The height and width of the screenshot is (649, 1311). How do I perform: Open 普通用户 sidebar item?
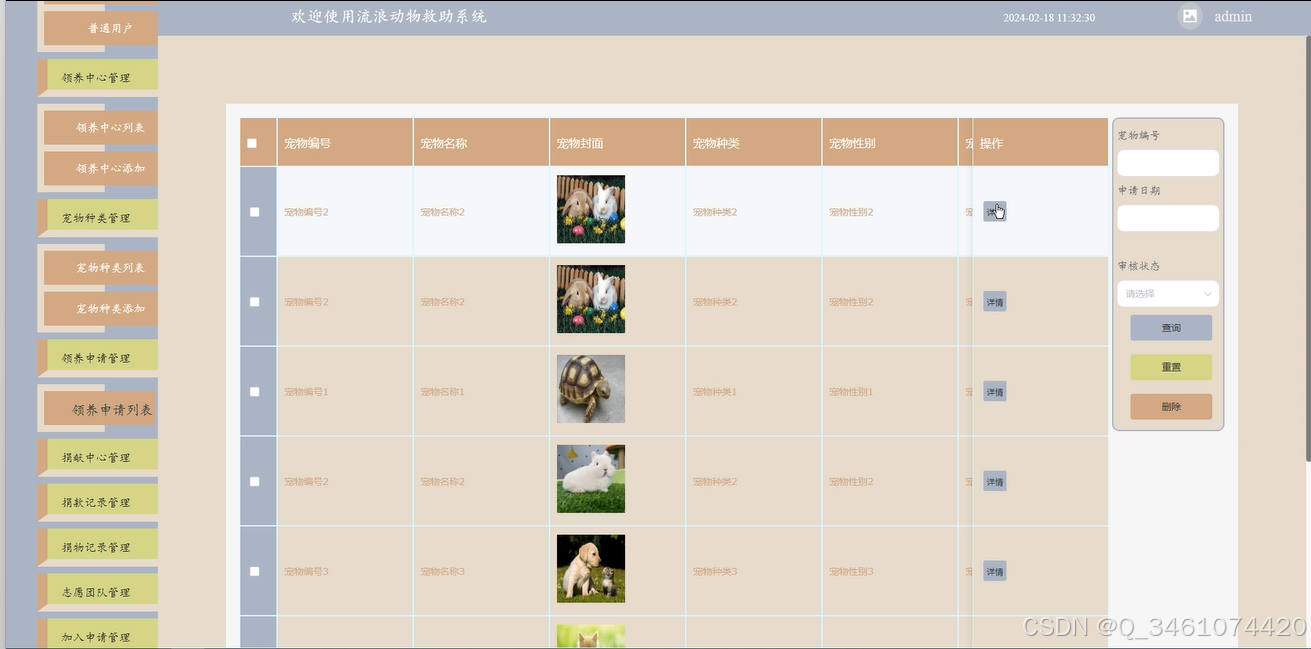coord(101,28)
